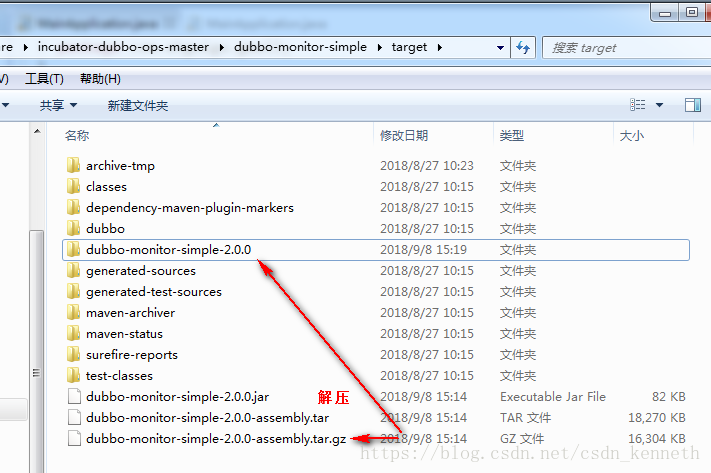
Task: Open the 工具(T) menu
Action: tap(44, 79)
